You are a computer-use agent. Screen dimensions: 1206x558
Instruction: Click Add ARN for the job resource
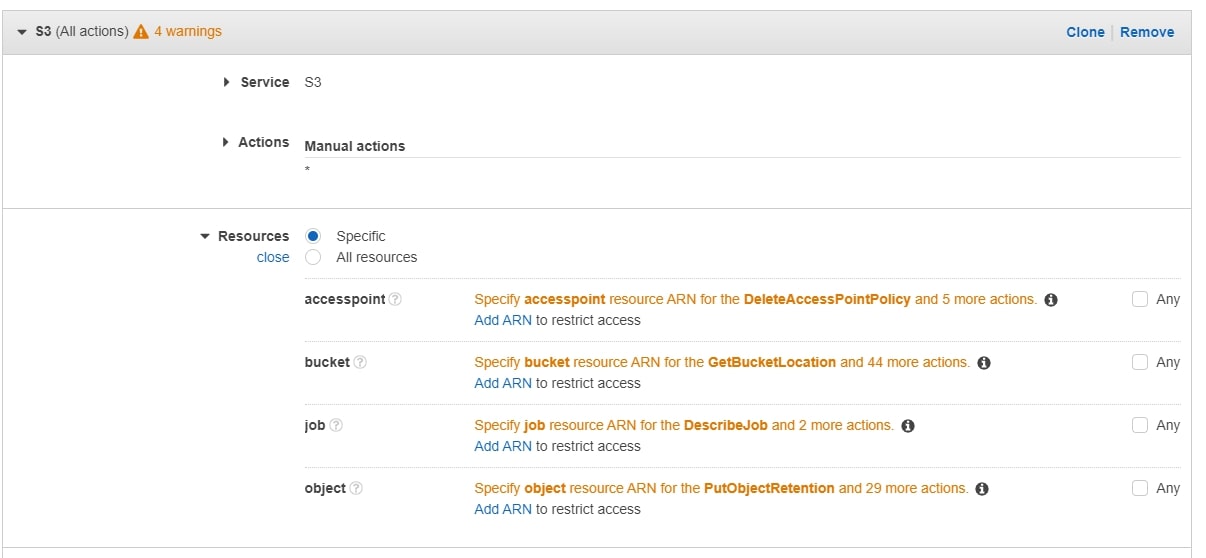[x=503, y=446]
